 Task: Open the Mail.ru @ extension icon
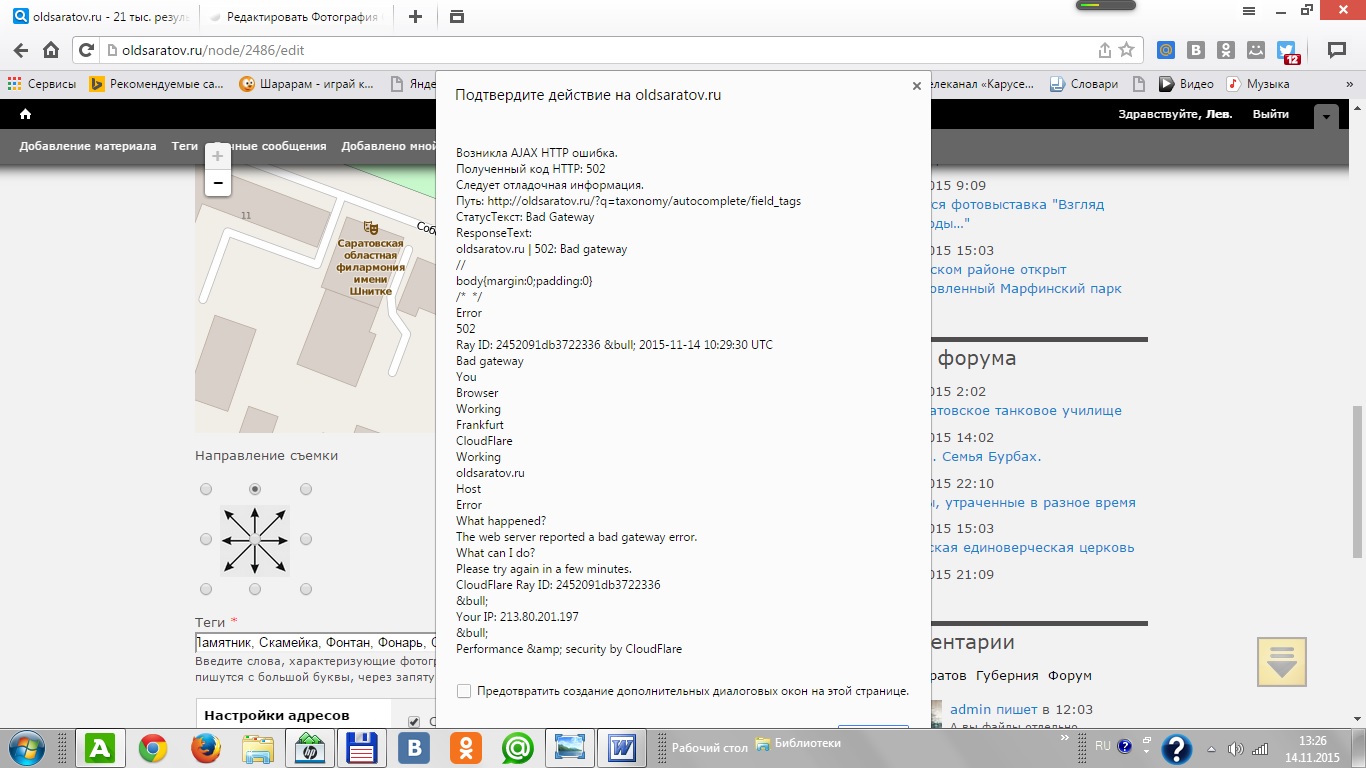click(1166, 50)
